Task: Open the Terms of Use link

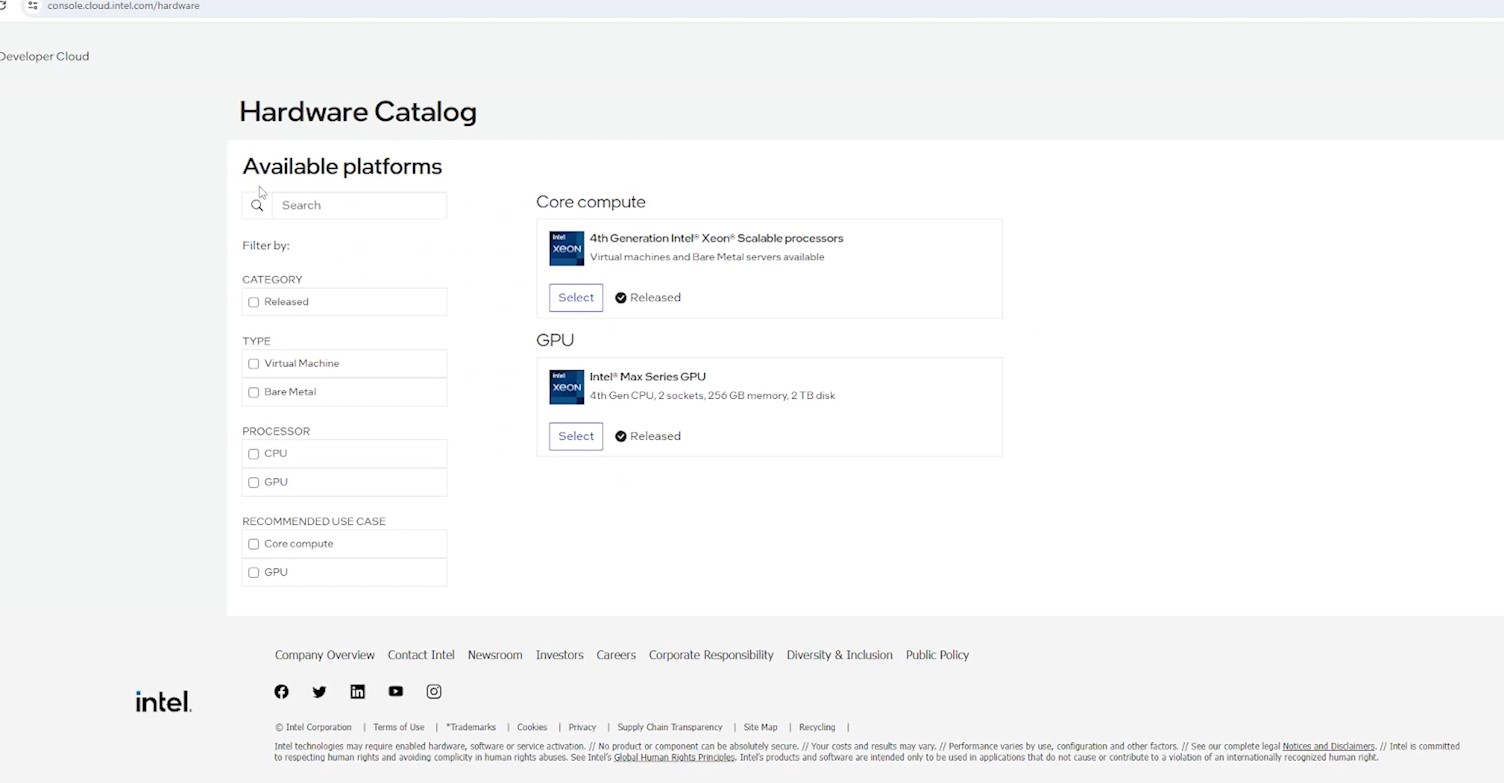Action: pyautogui.click(x=398, y=727)
